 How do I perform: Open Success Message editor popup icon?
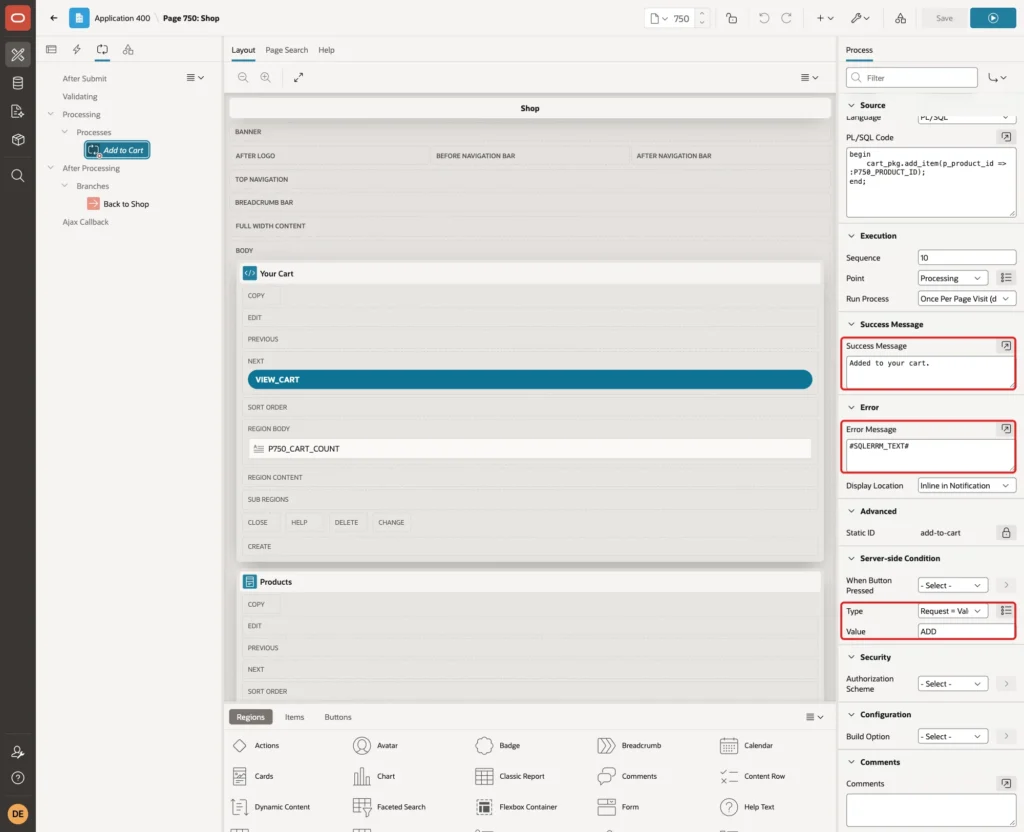1006,345
